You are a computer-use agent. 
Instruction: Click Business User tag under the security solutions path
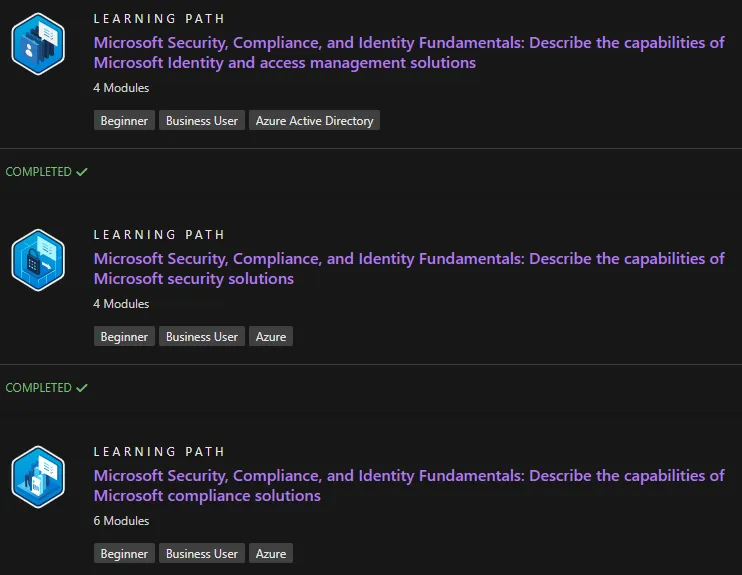click(x=202, y=337)
